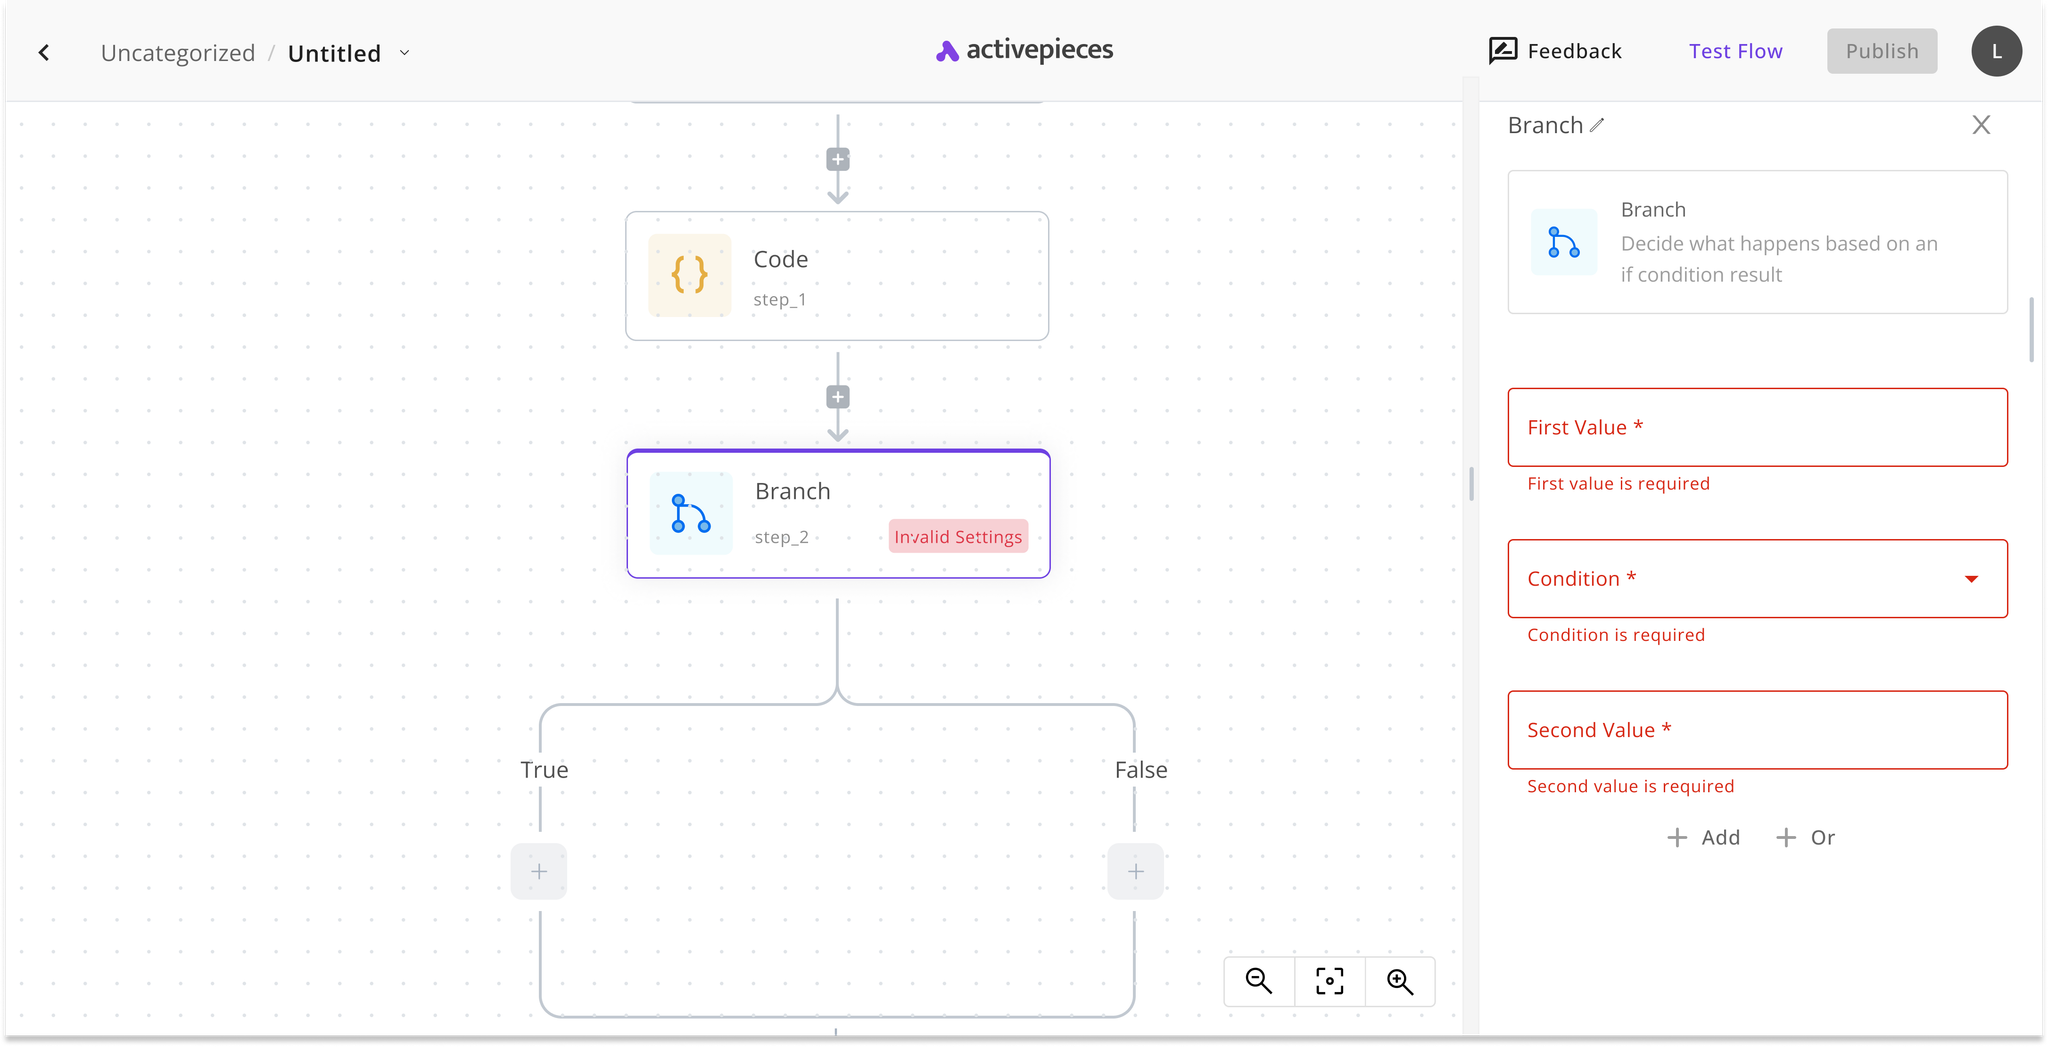Image resolution: width=2048 pixels, height=1047 pixels.
Task: Zoom in the canvas
Action: point(1400,981)
